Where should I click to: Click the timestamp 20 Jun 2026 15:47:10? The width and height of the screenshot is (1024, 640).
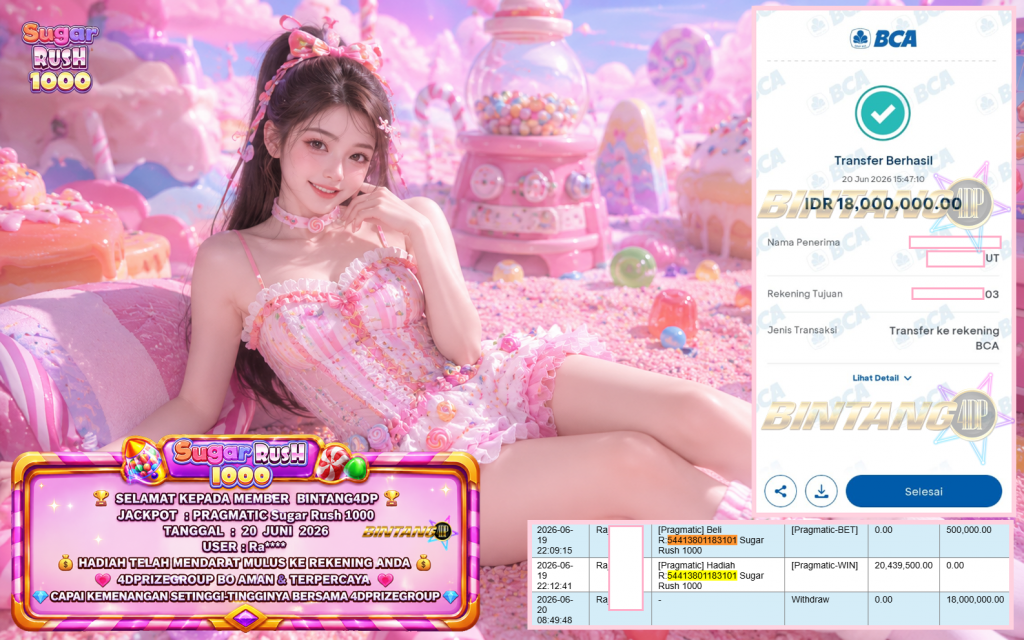883,179
